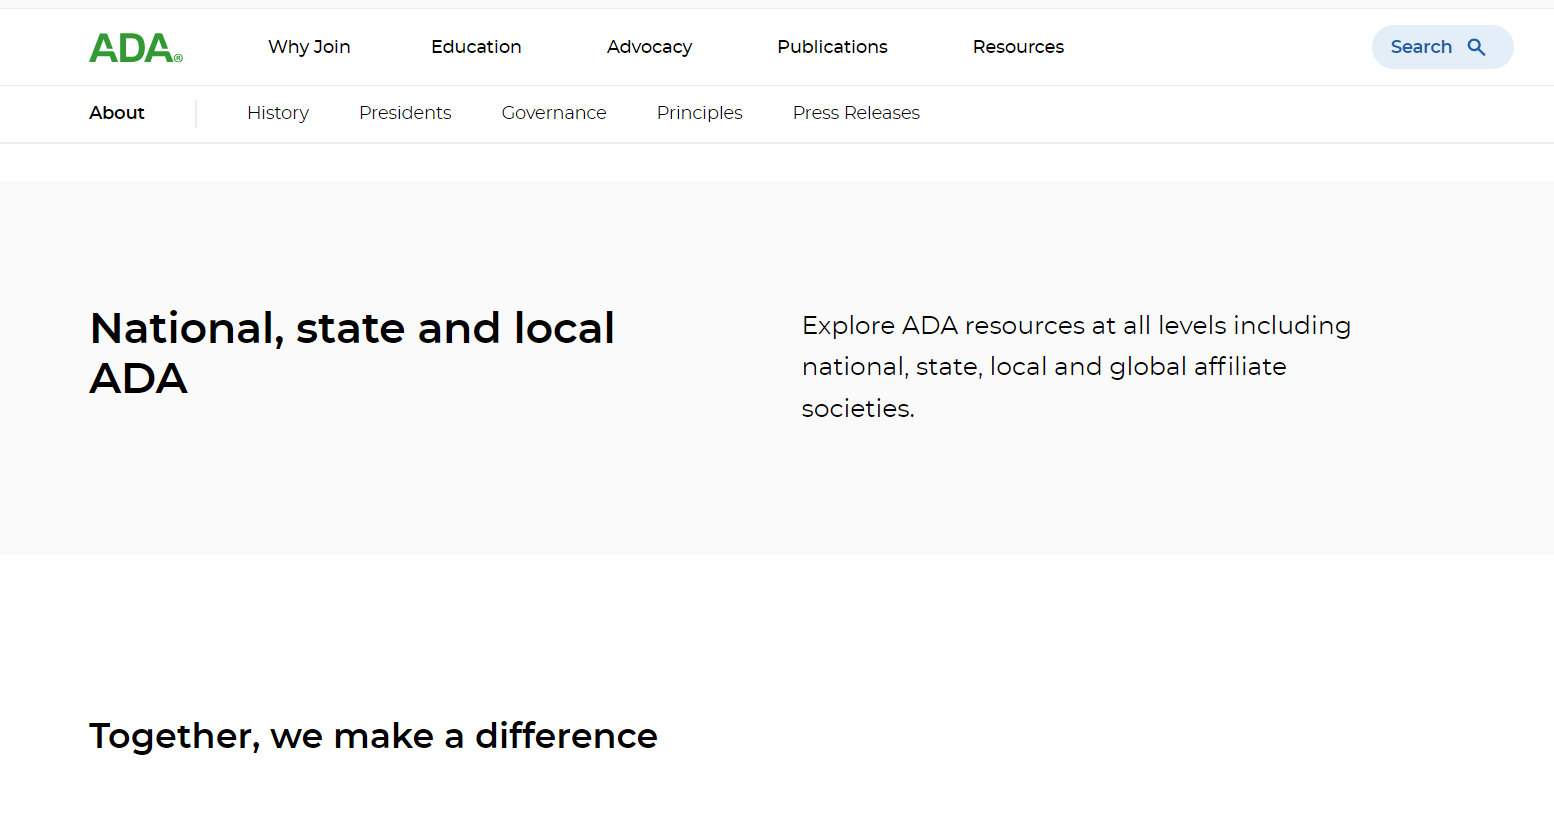Open the Principles link
This screenshot has height=822, width=1554.
click(x=700, y=113)
